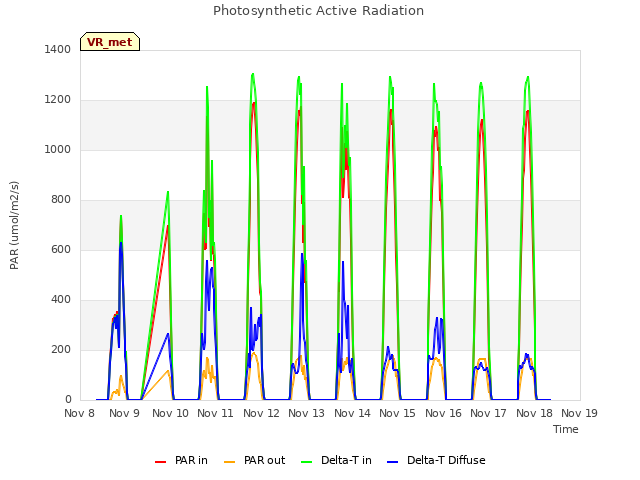This screenshot has width=640, height=480.
Task: Click the Nov 11 x-axis tick label
Action: coord(215,413)
